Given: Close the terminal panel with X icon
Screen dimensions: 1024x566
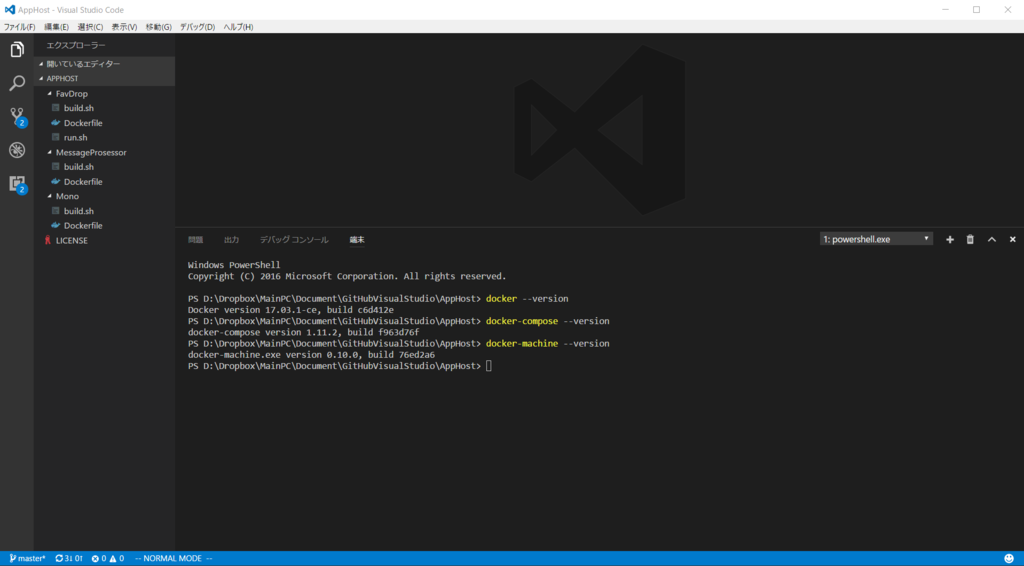Looking at the screenshot, I should tap(1012, 240).
